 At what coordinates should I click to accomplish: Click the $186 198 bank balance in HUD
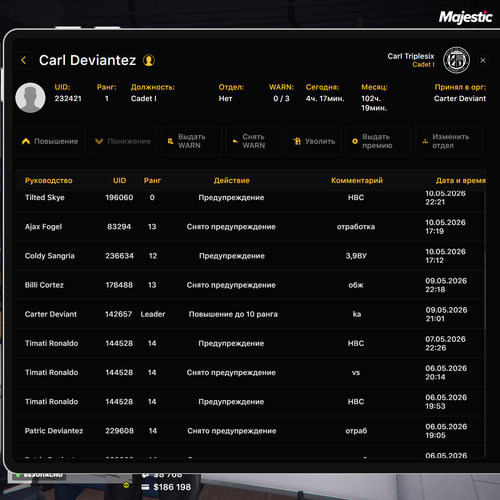(172, 487)
